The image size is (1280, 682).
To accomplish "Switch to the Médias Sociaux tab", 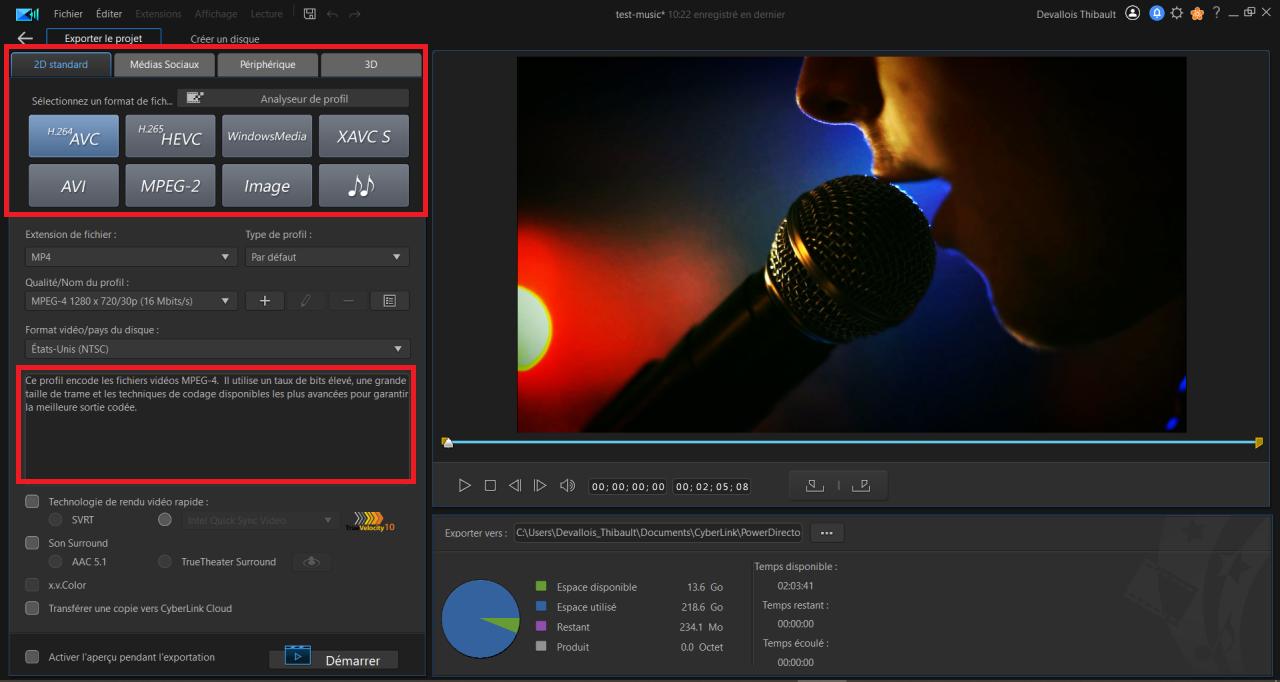I will click(x=164, y=64).
